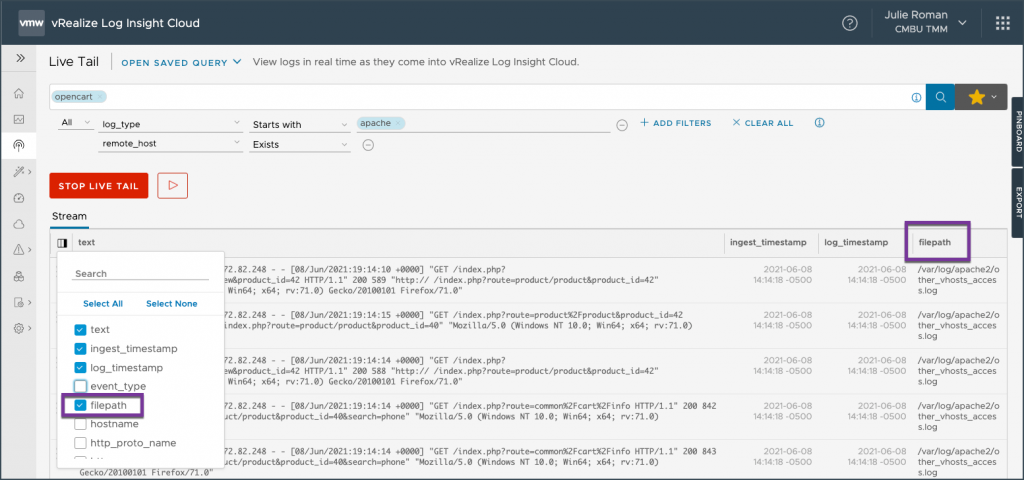Uncheck the text column checkbox
The image size is (1024, 480).
[80, 330]
